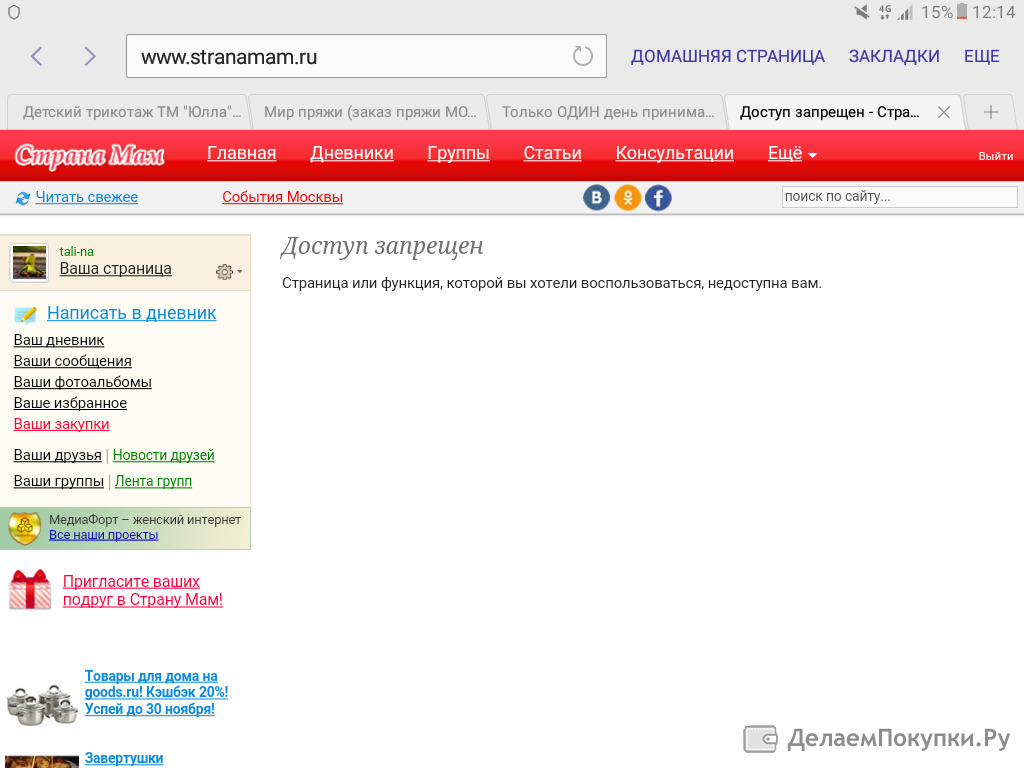Open the Facebook social icon
This screenshot has height=768, width=1024.
(658, 197)
